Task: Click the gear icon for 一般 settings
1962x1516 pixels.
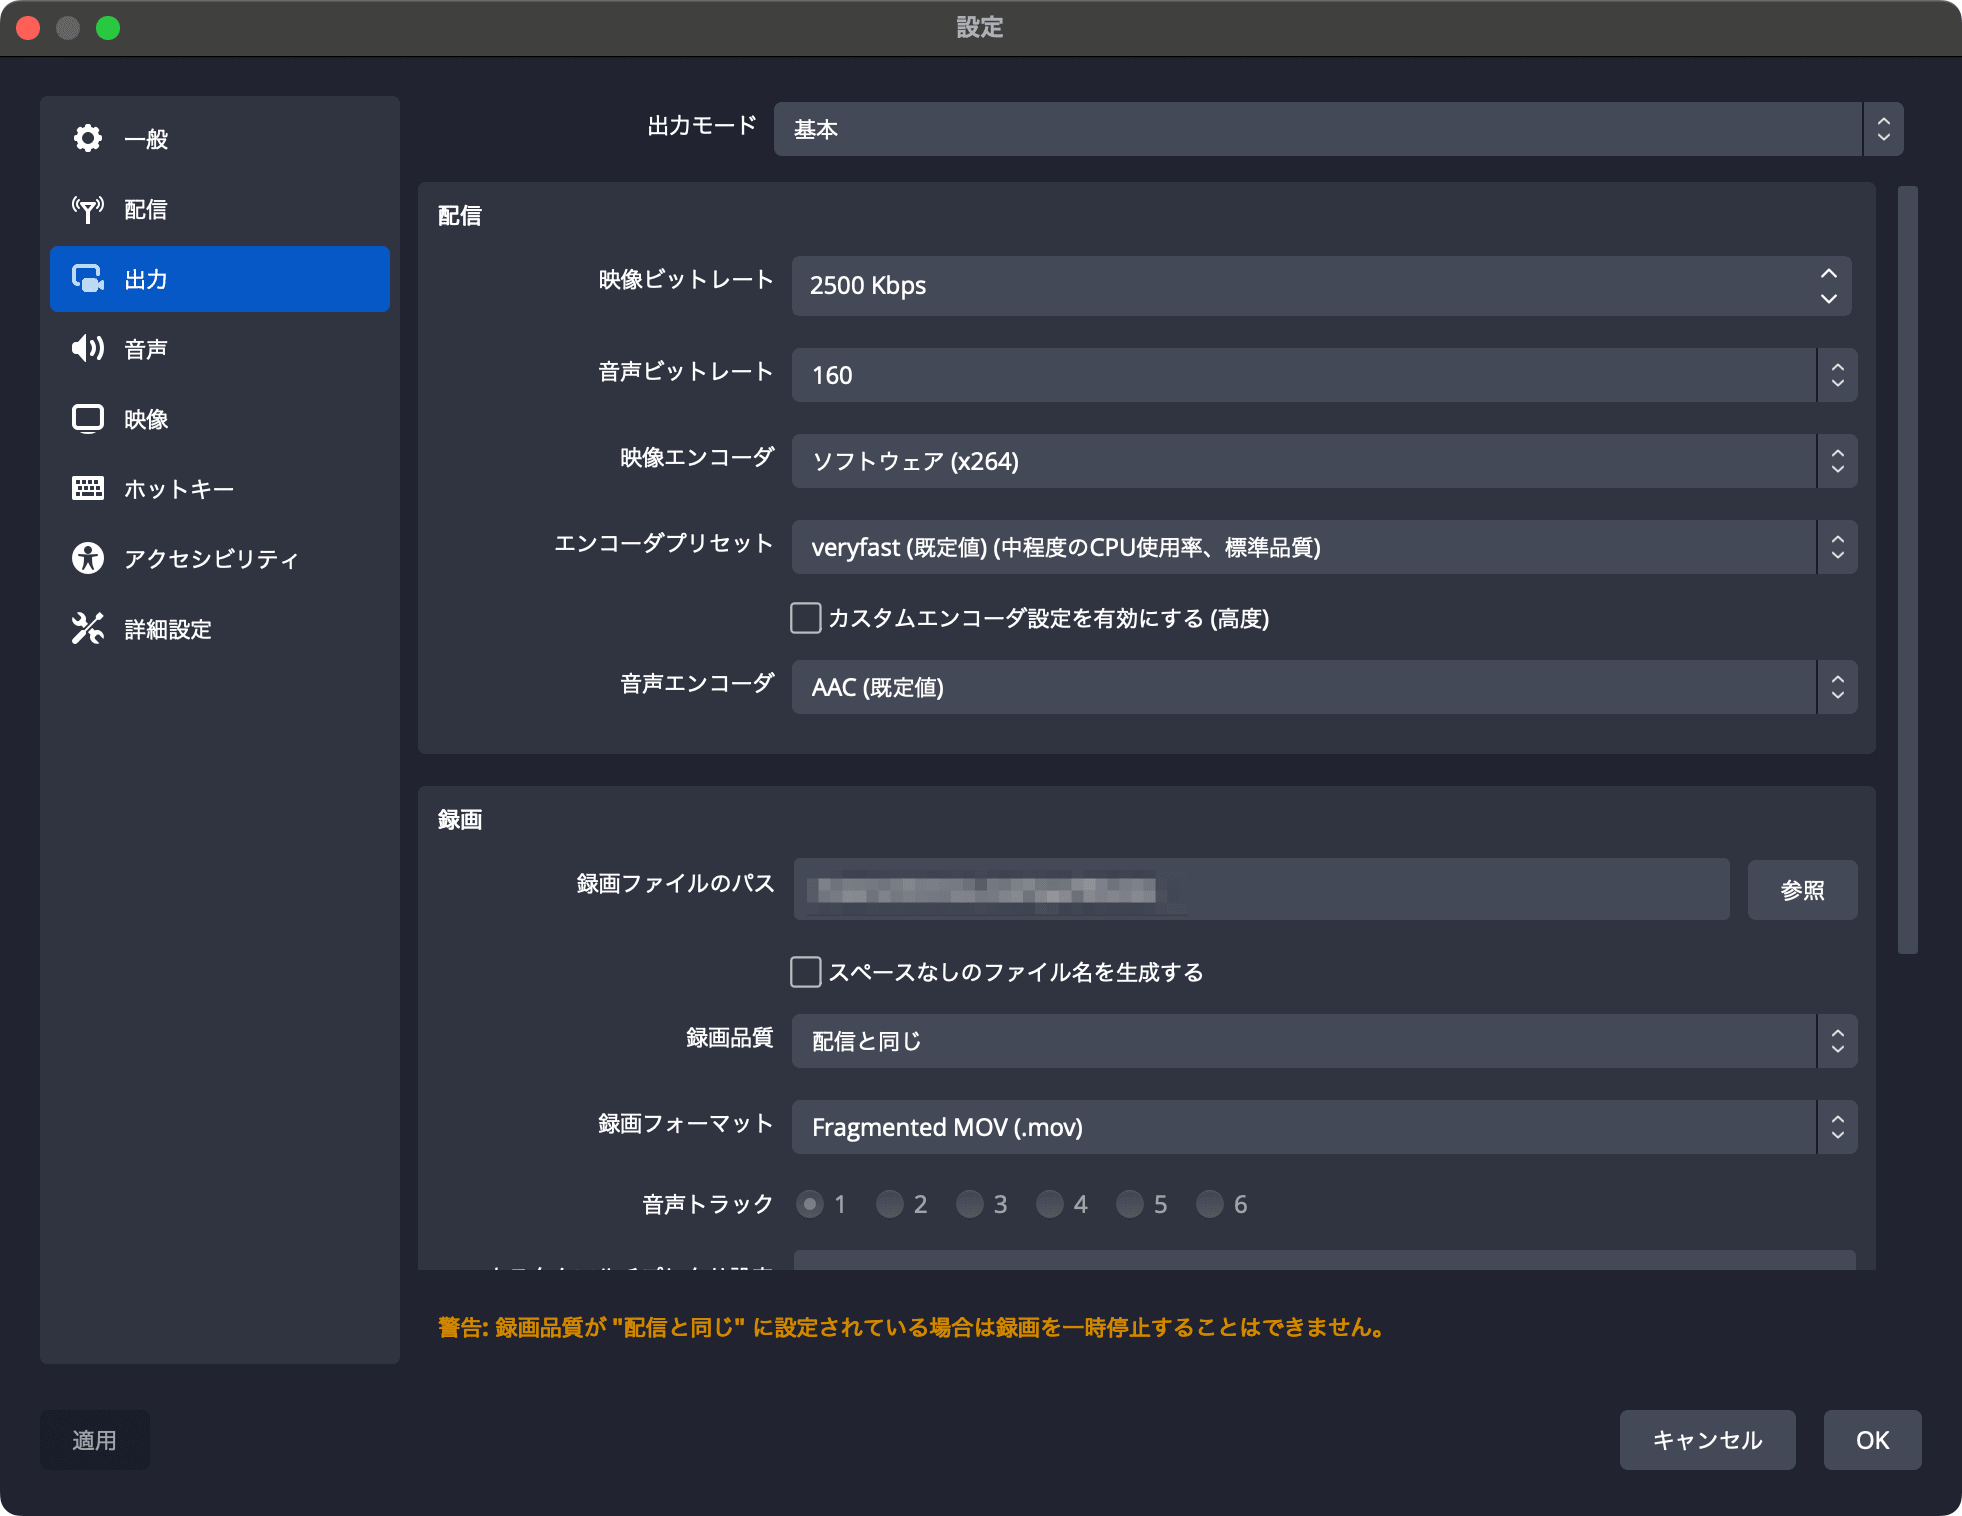Action: 88,138
